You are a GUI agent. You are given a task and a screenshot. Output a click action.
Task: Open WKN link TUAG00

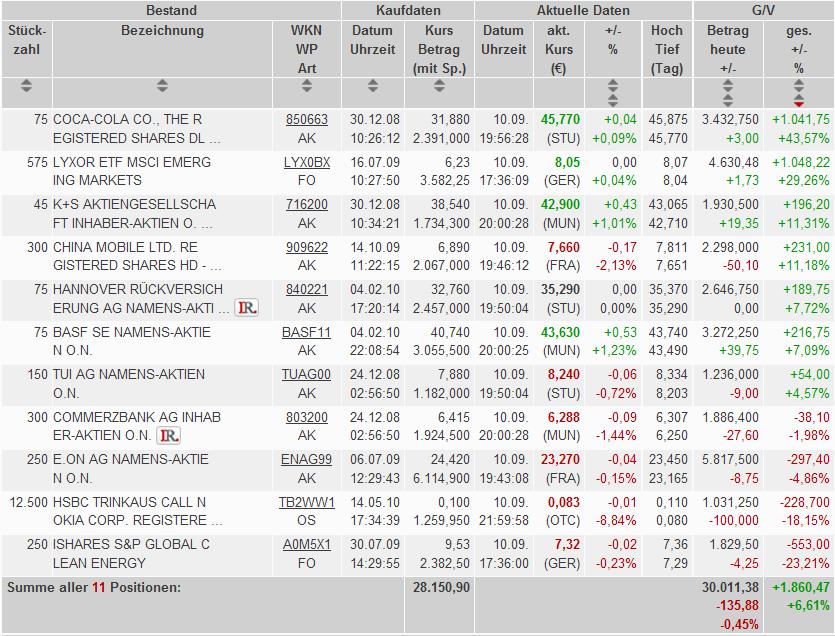pyautogui.click(x=306, y=374)
